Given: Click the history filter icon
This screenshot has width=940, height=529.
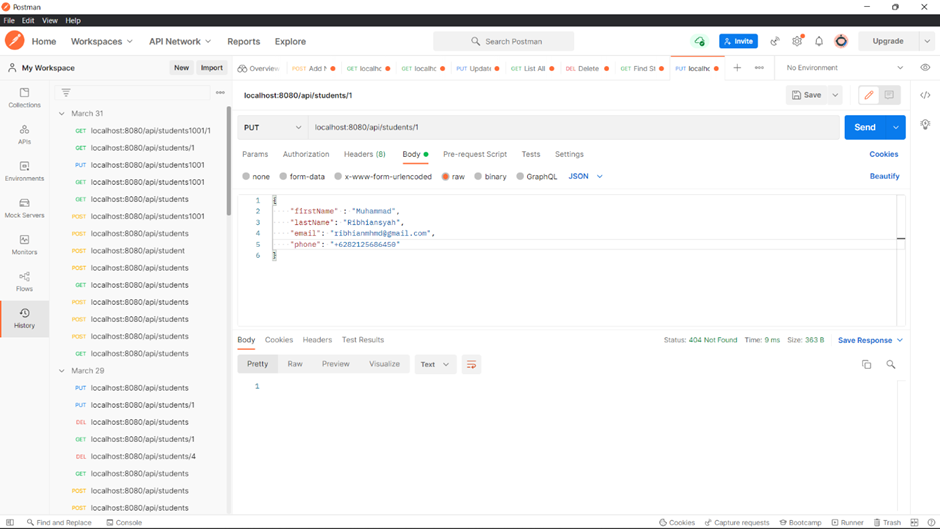Looking at the screenshot, I should pos(66,92).
